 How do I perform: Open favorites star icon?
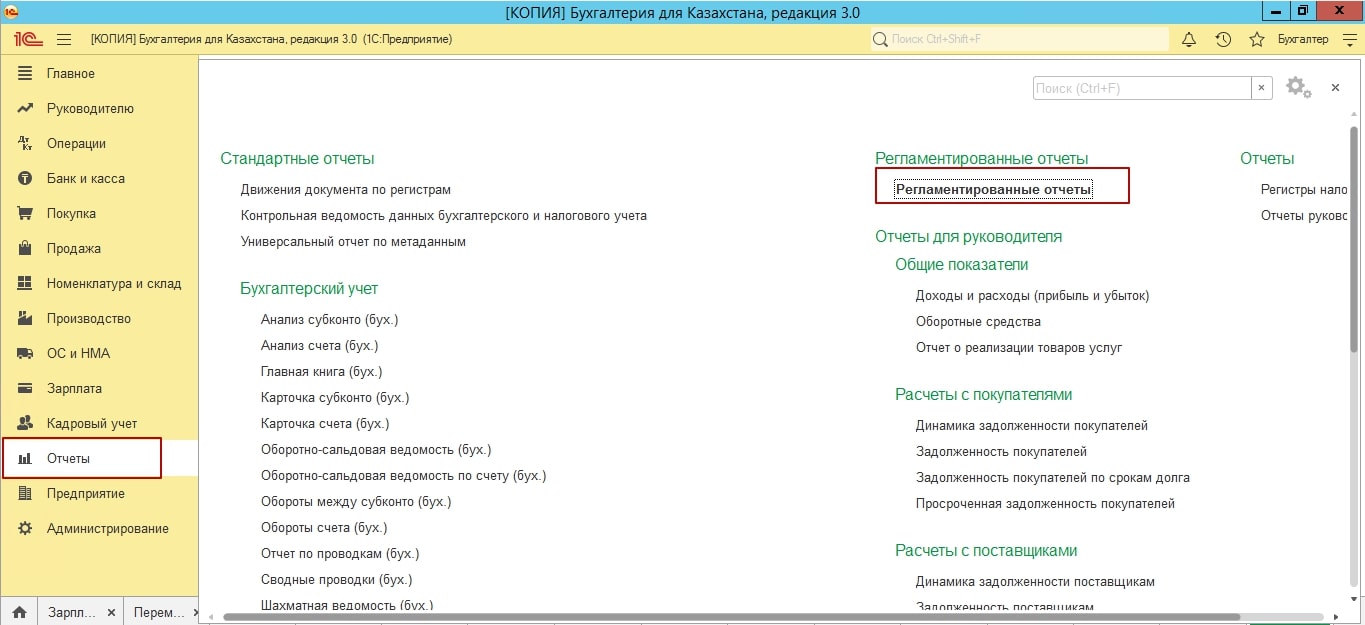(x=1257, y=39)
